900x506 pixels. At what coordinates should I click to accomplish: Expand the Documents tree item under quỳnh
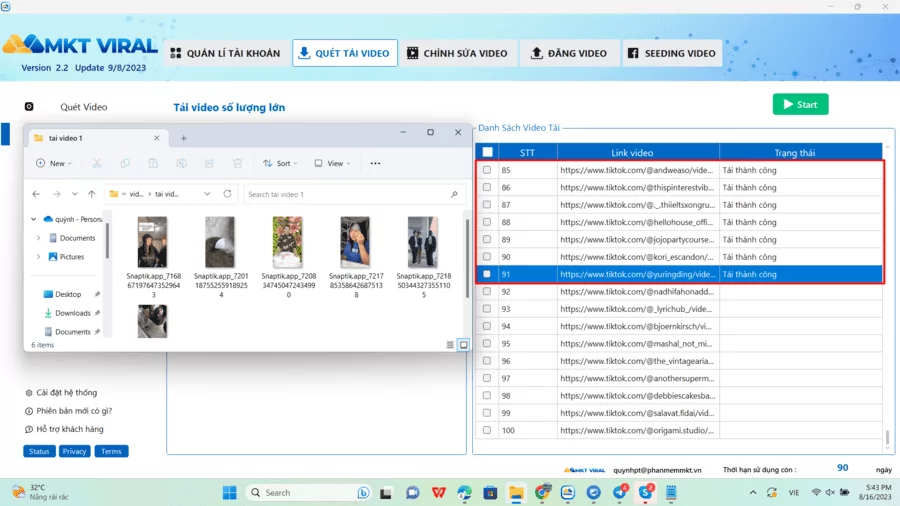tap(38, 238)
